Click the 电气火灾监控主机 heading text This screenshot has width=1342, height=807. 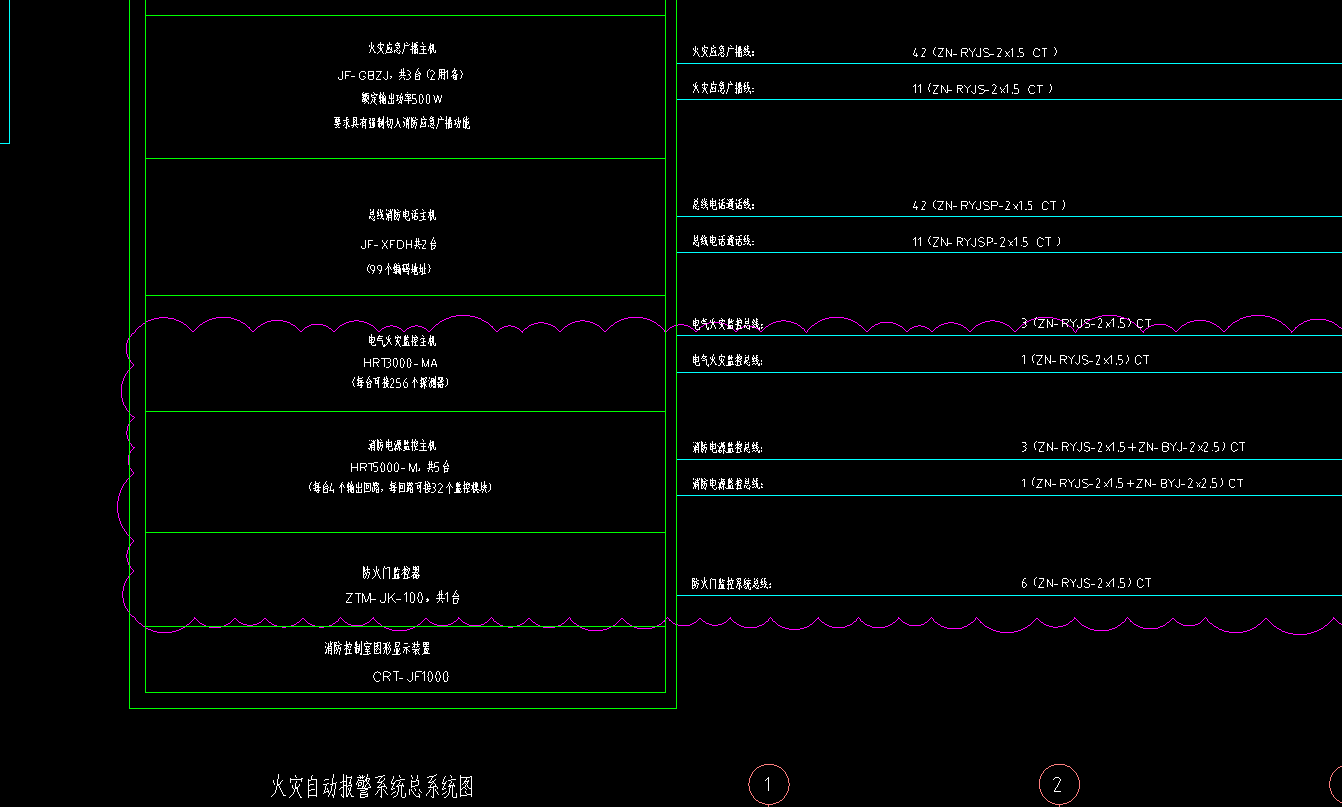402,341
